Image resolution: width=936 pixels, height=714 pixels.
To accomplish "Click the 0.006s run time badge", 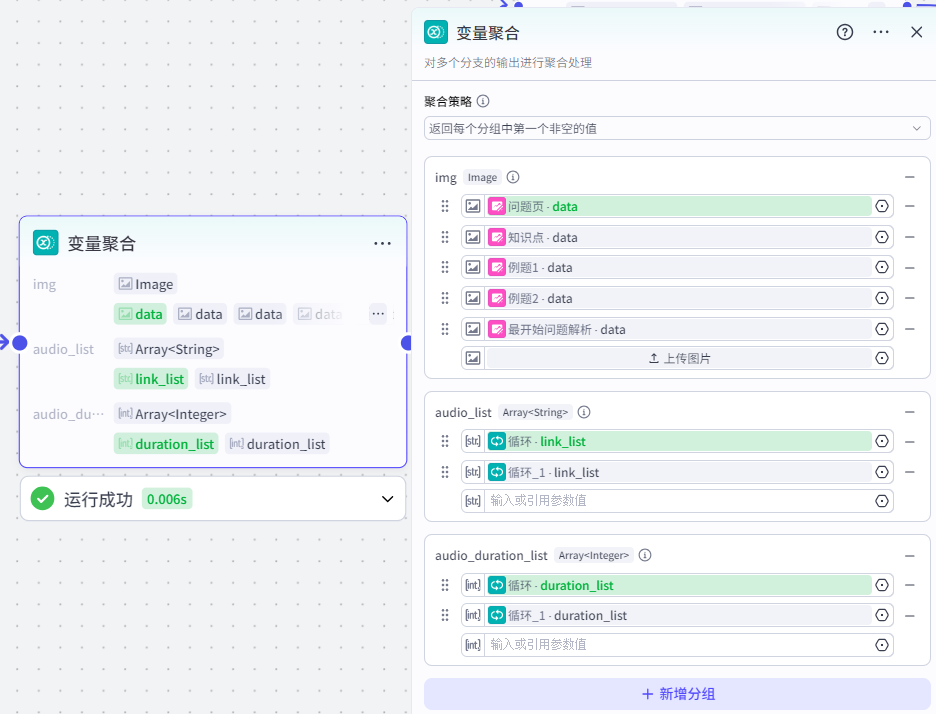I will (x=167, y=499).
